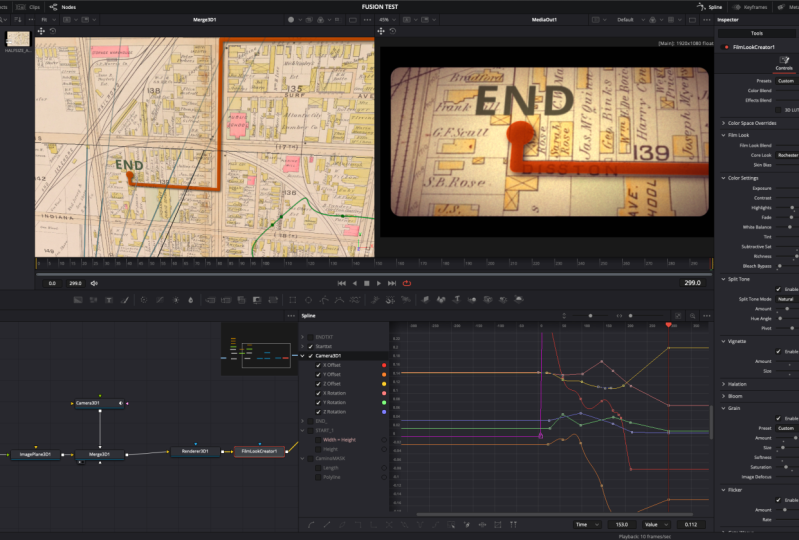Toggle the Keyframes panel tab

point(750,7)
